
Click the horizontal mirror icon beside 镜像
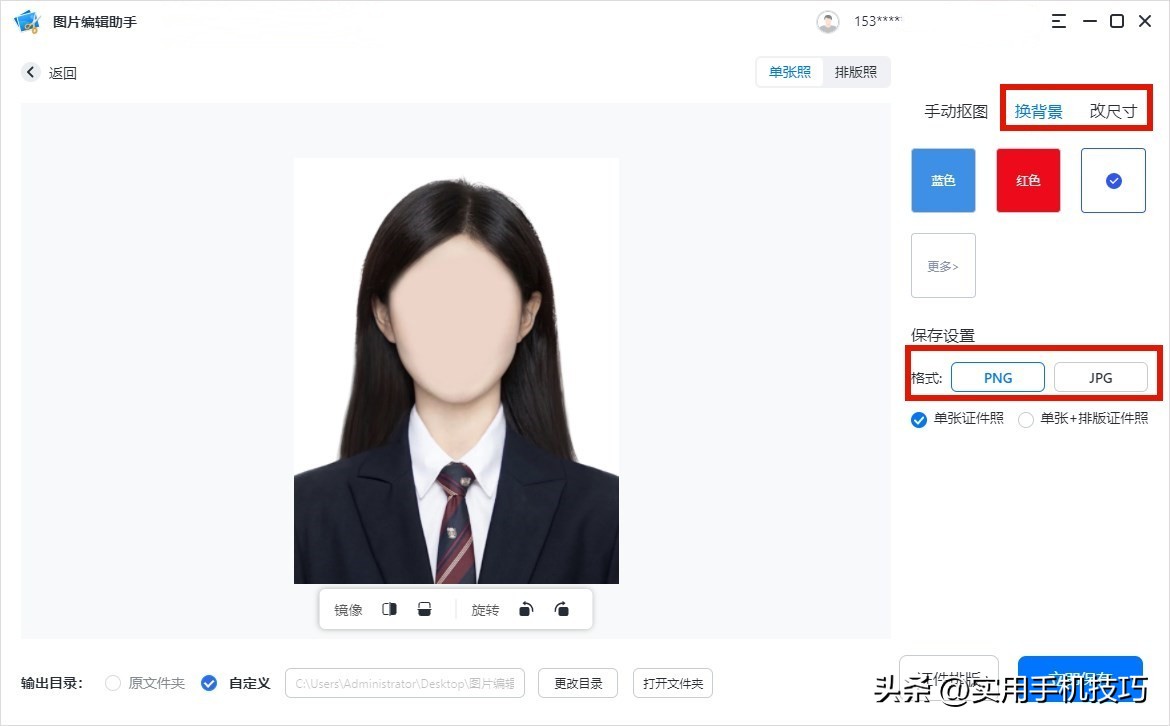tap(389, 608)
